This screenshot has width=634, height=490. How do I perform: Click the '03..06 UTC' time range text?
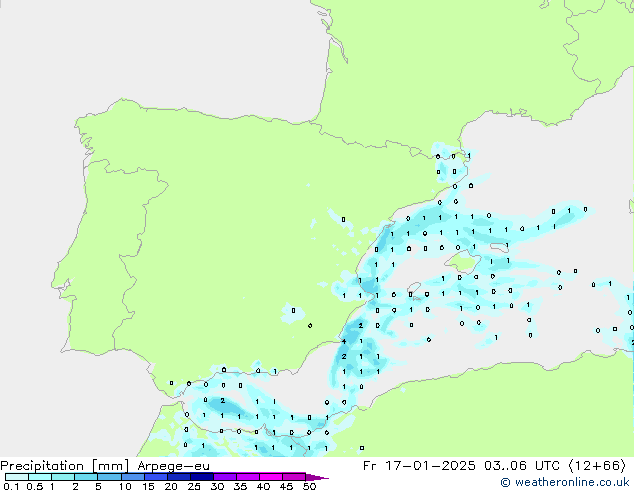coord(522,466)
